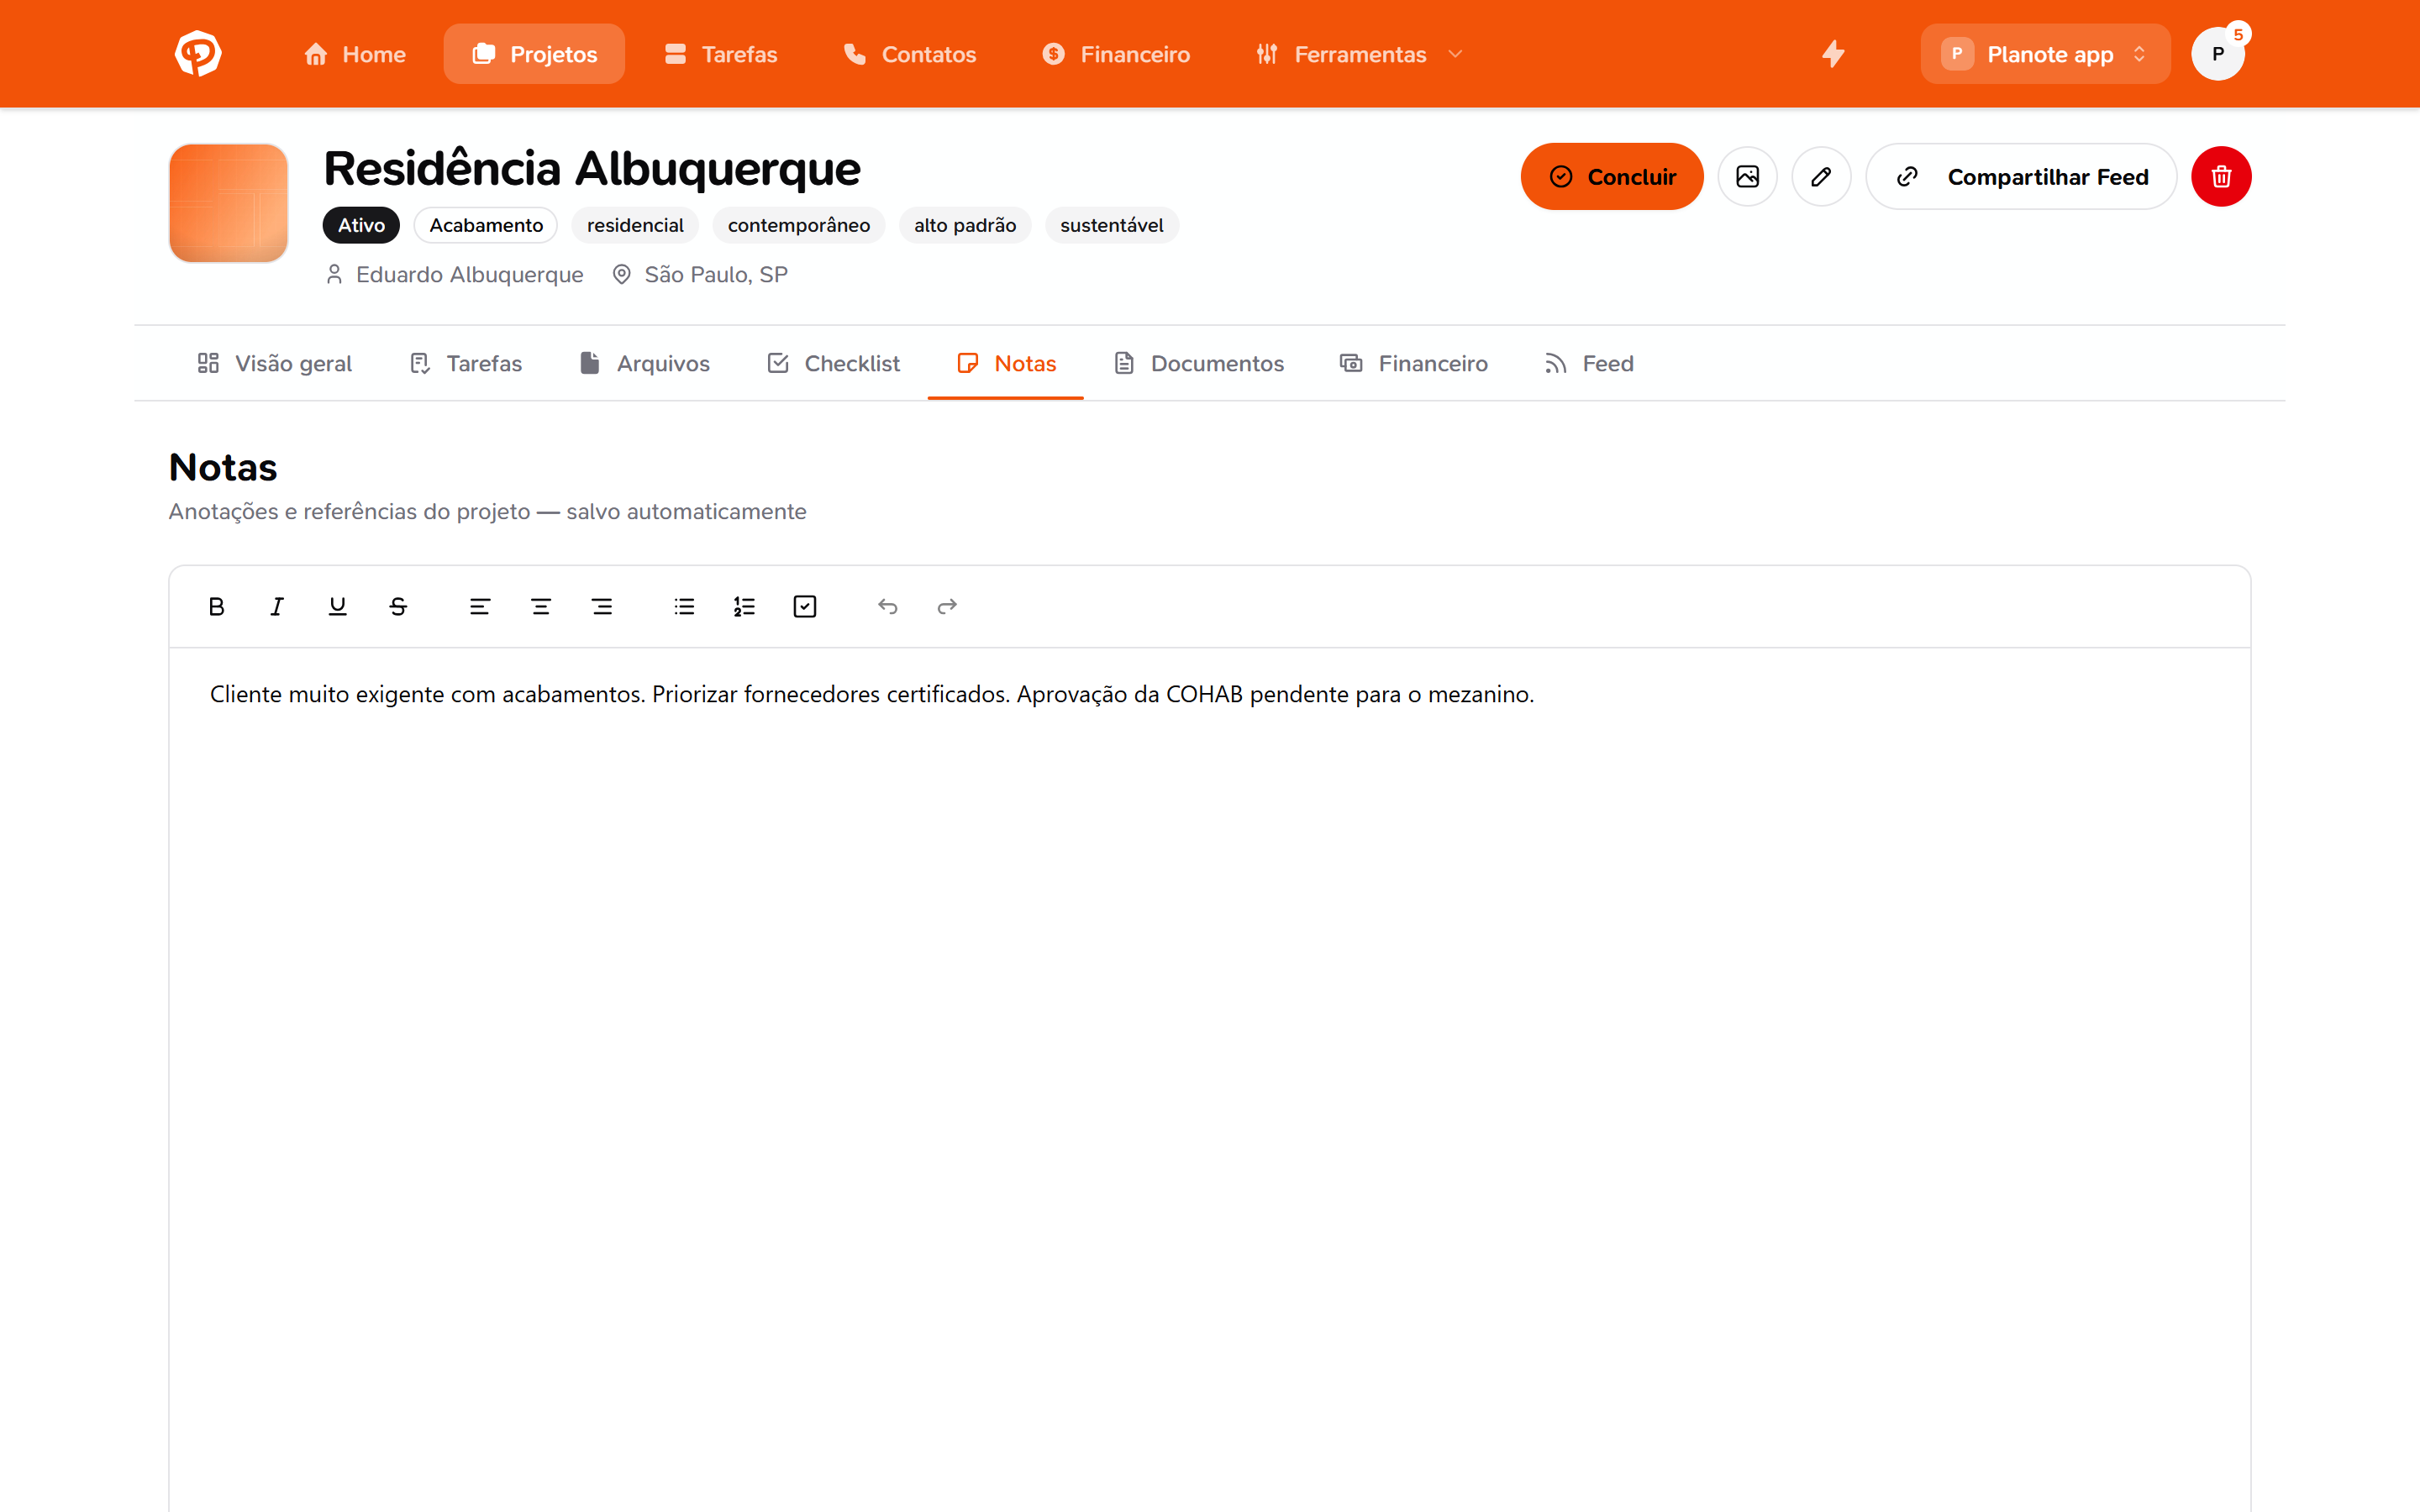Toggle strikethrough formatting

point(398,606)
